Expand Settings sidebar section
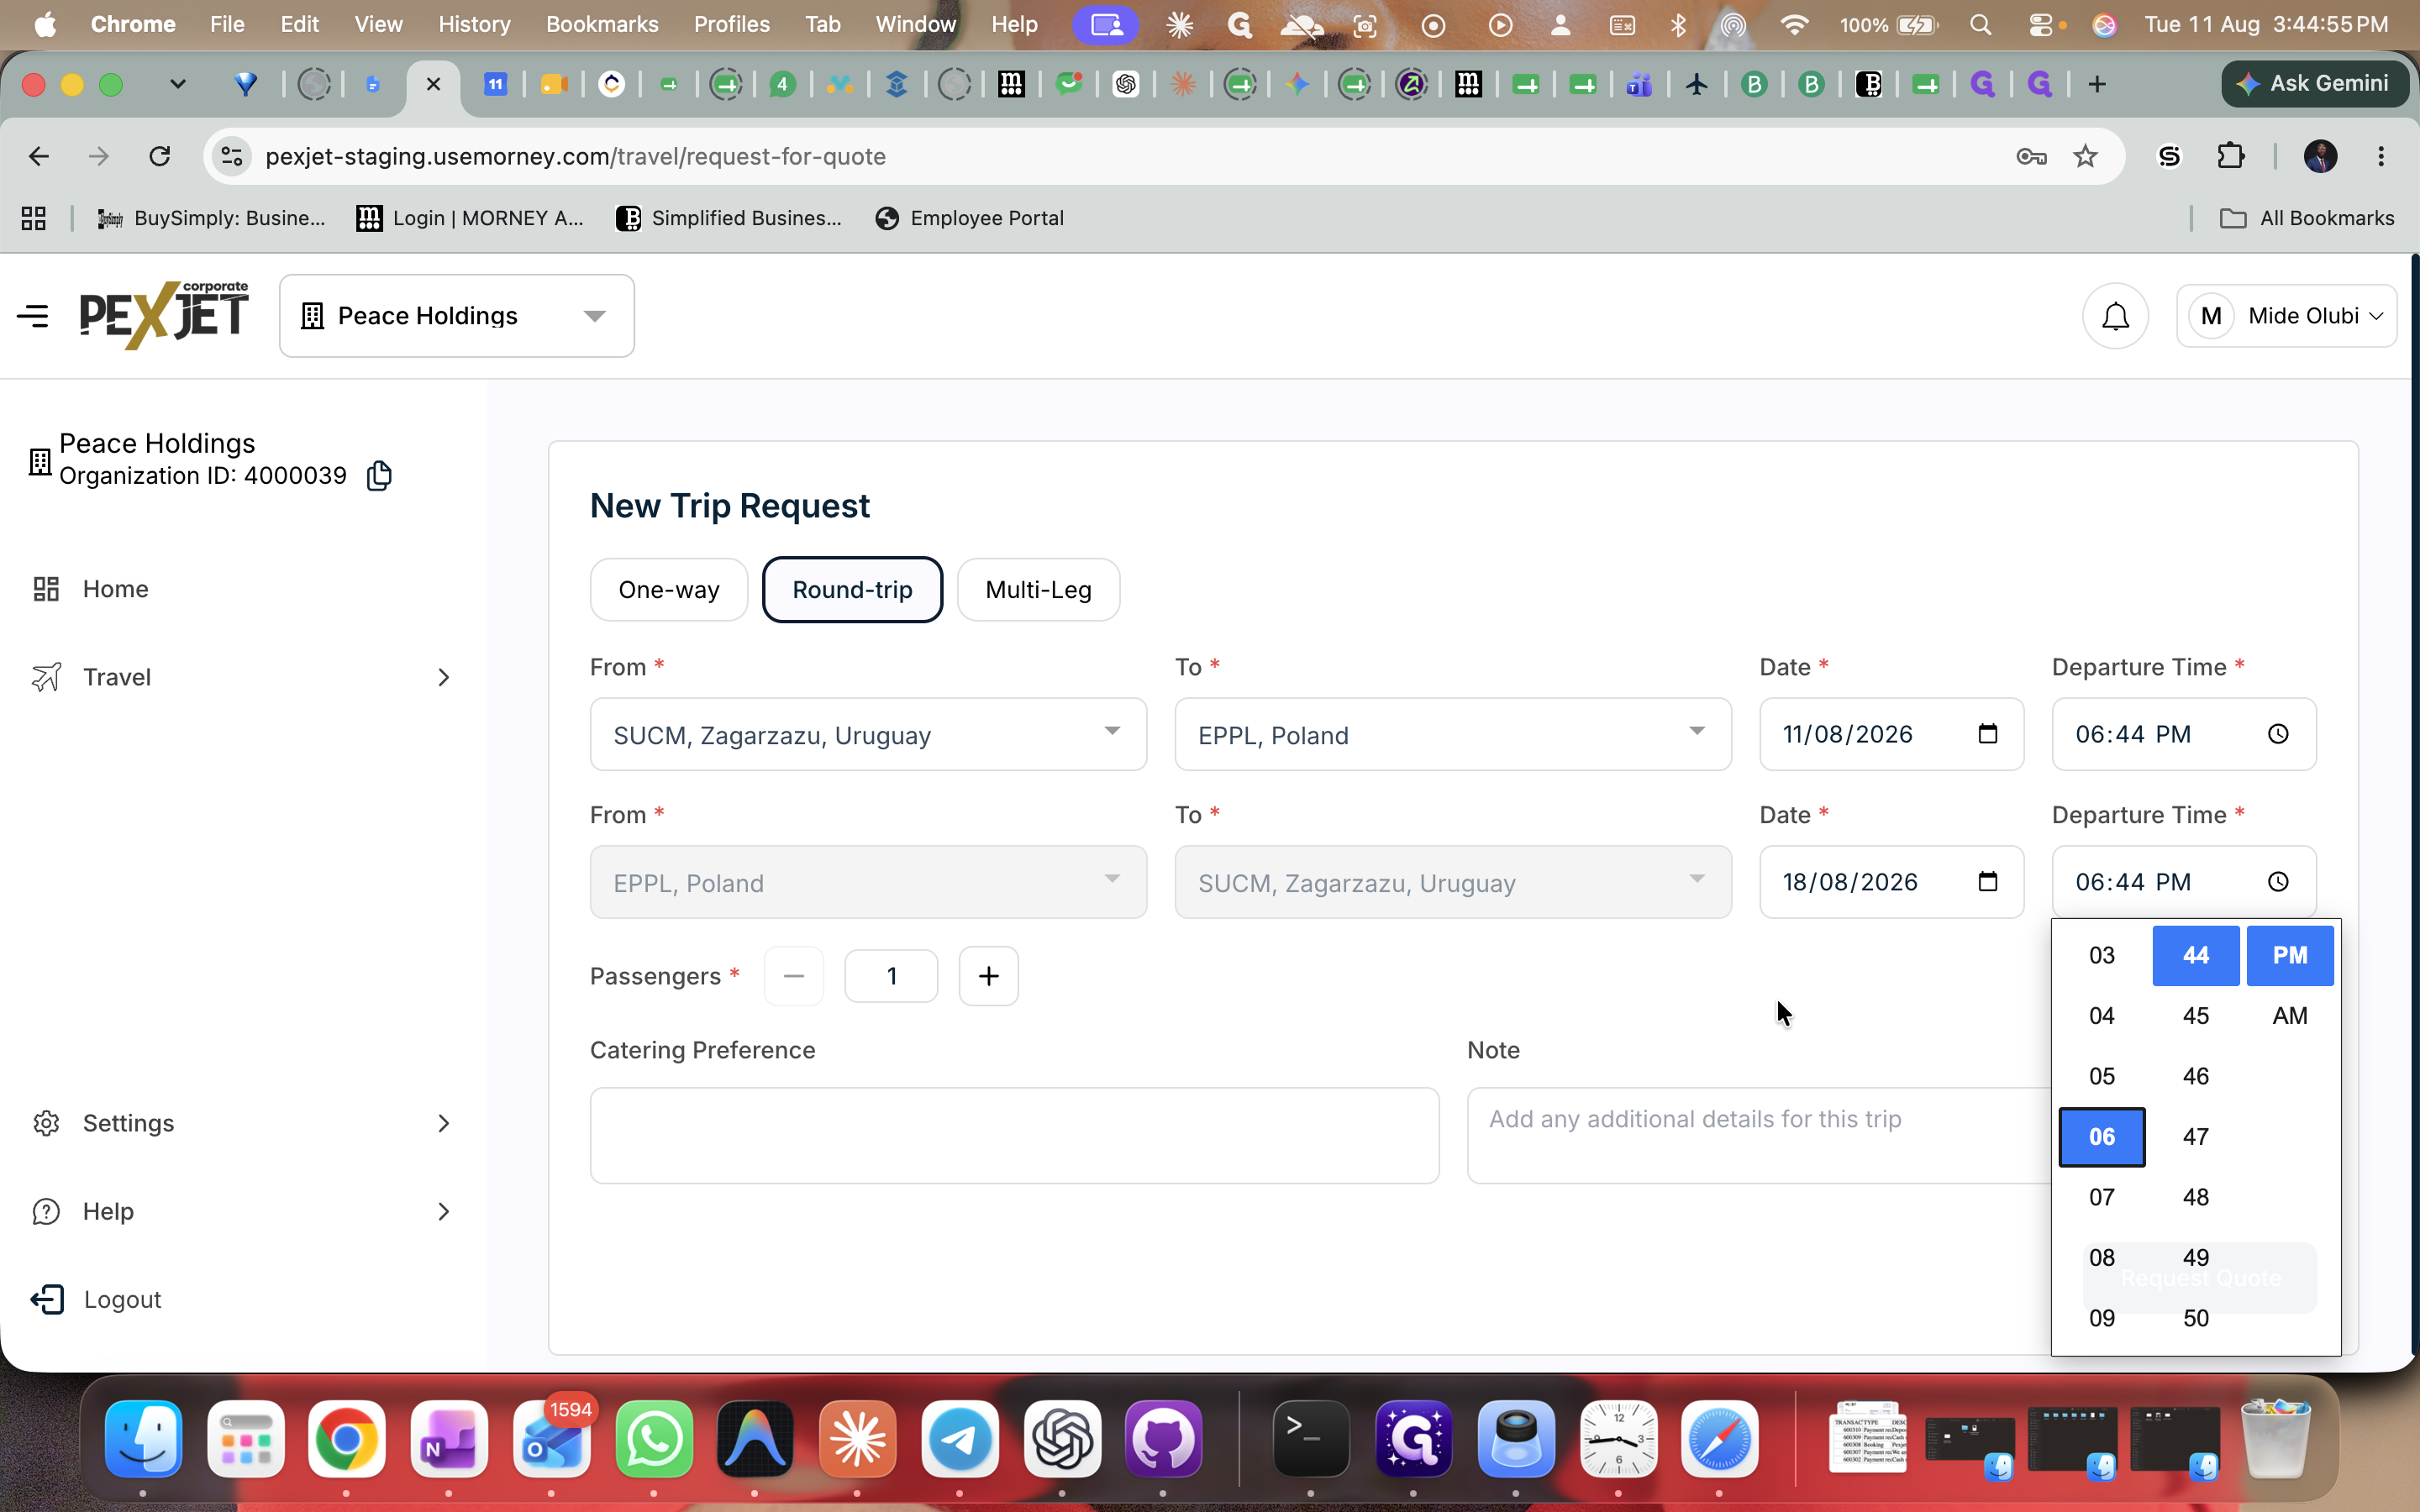 tap(443, 1124)
